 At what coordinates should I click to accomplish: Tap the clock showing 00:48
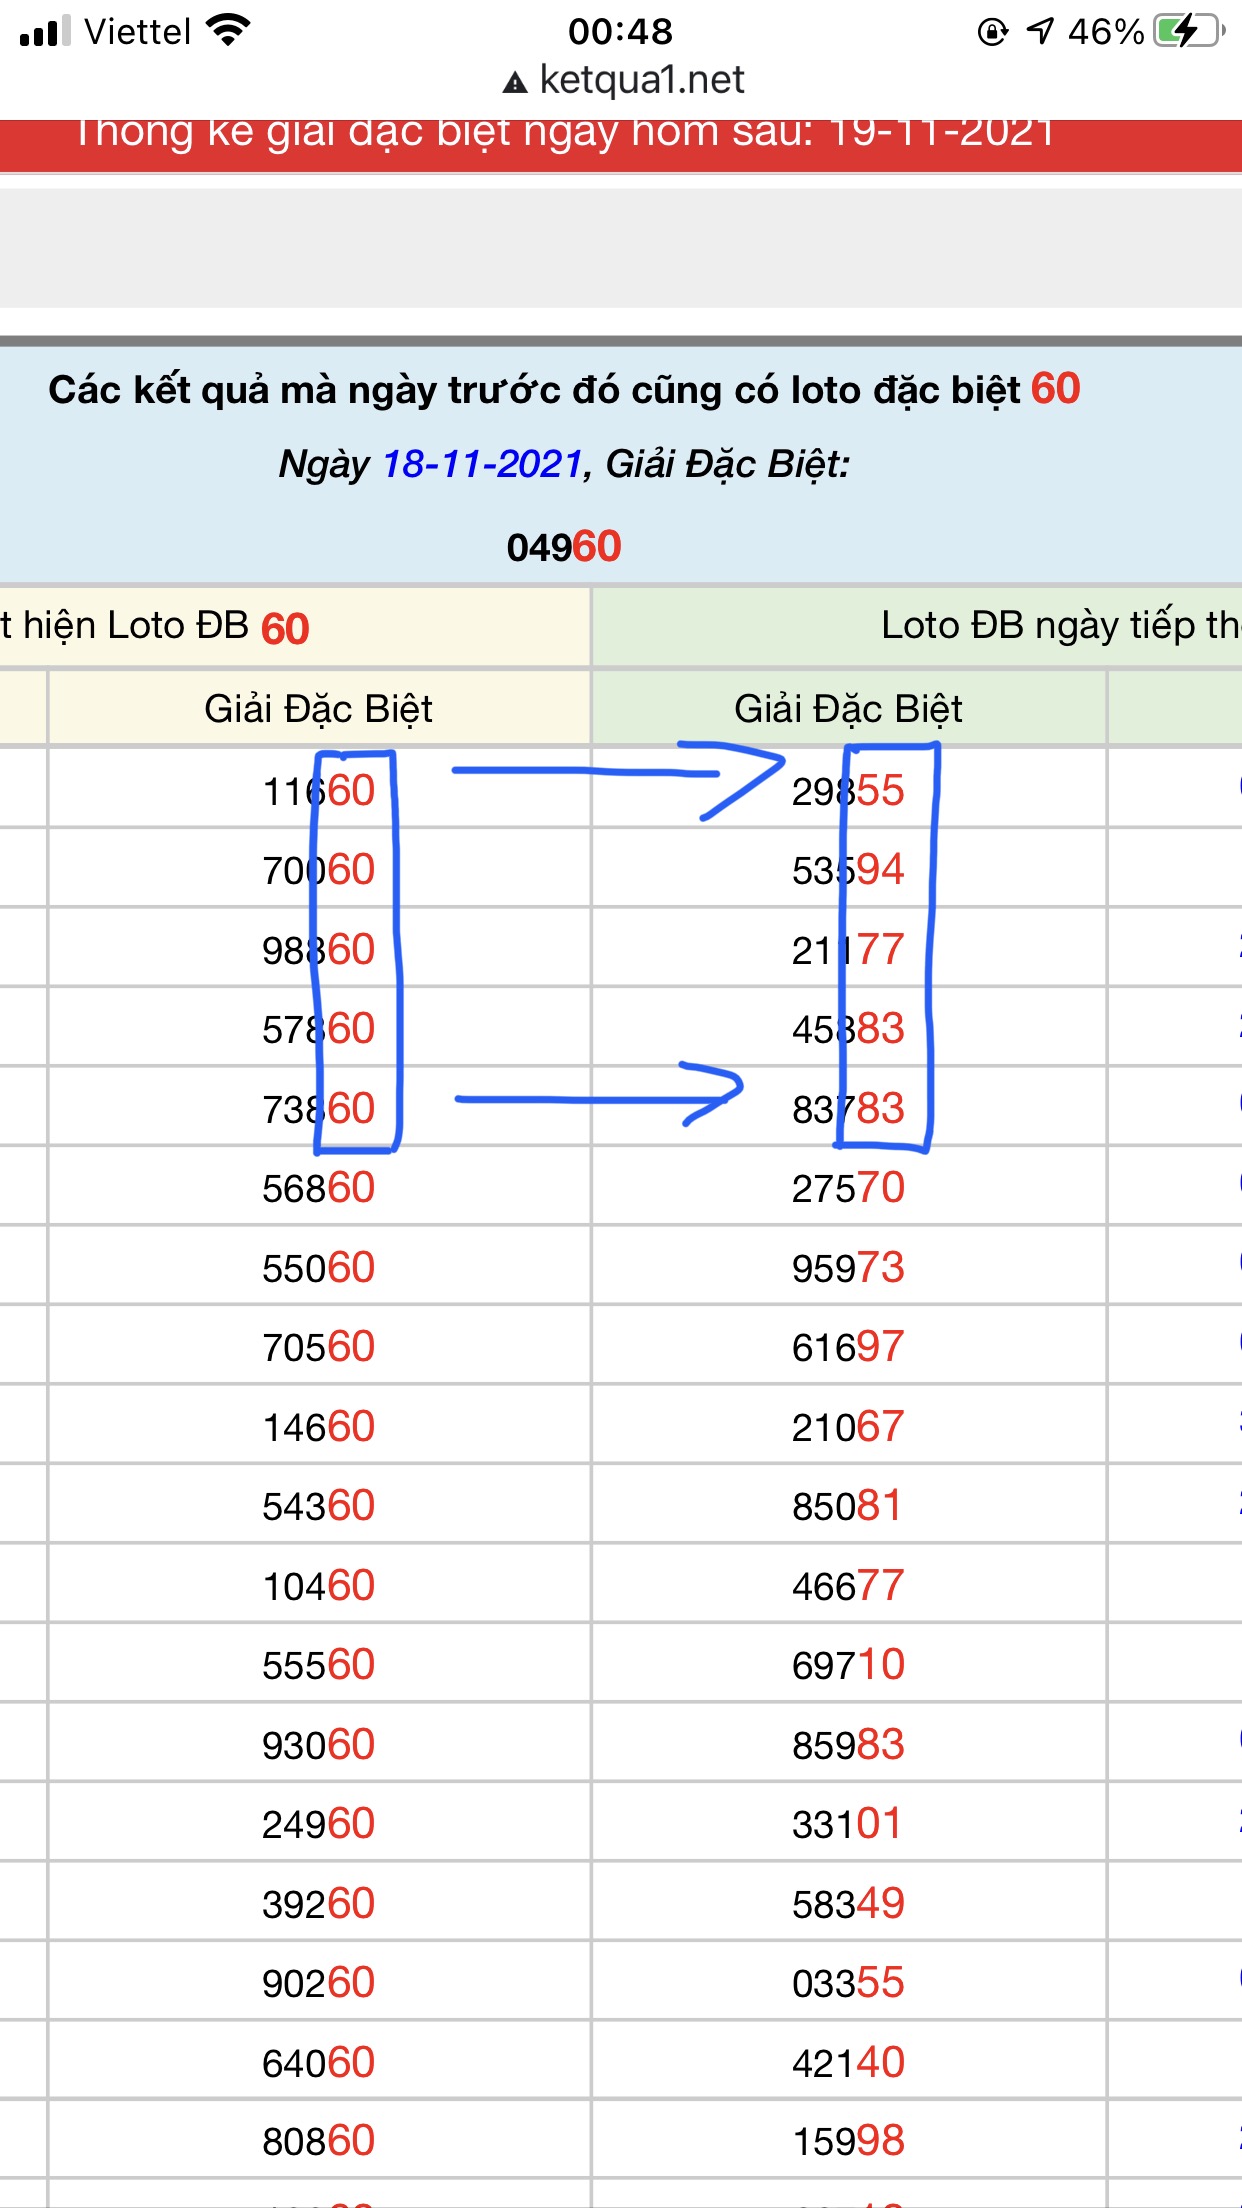coord(620,32)
